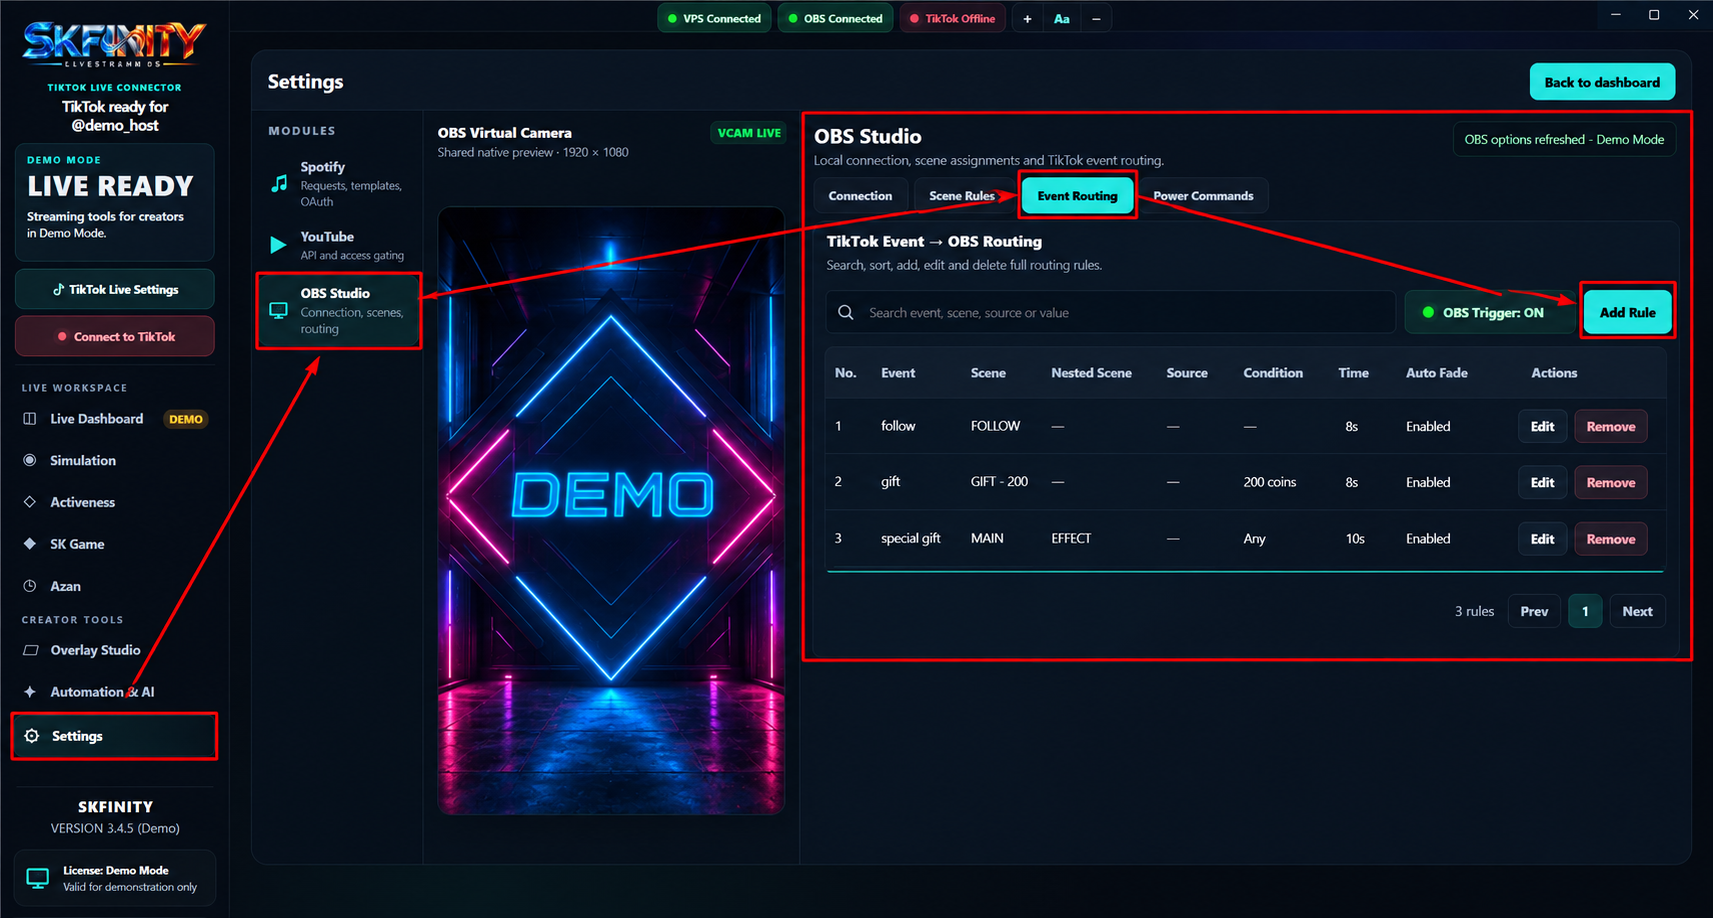Click the Live Dashboard panel icon

coord(30,419)
